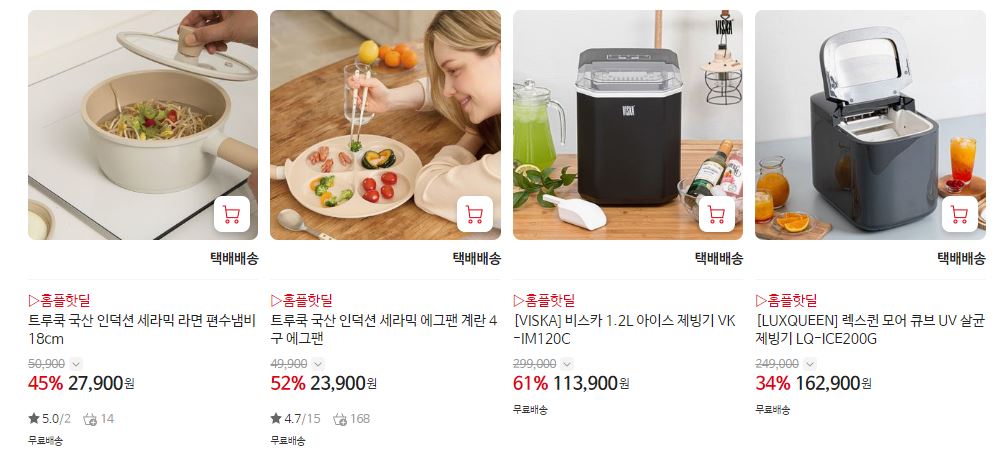Screen dimensions: 998x450
Task: Add the ramen pot to cart
Action: pyautogui.click(x=232, y=214)
